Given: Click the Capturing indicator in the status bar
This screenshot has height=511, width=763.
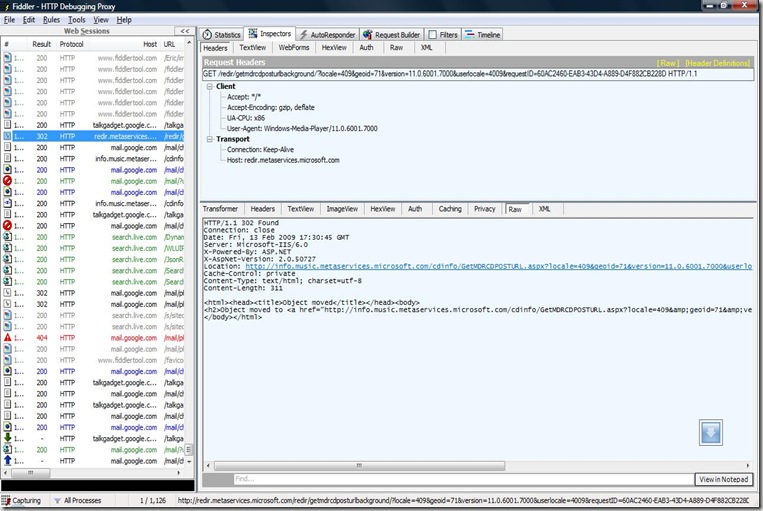Looking at the screenshot, I should [x=21, y=500].
